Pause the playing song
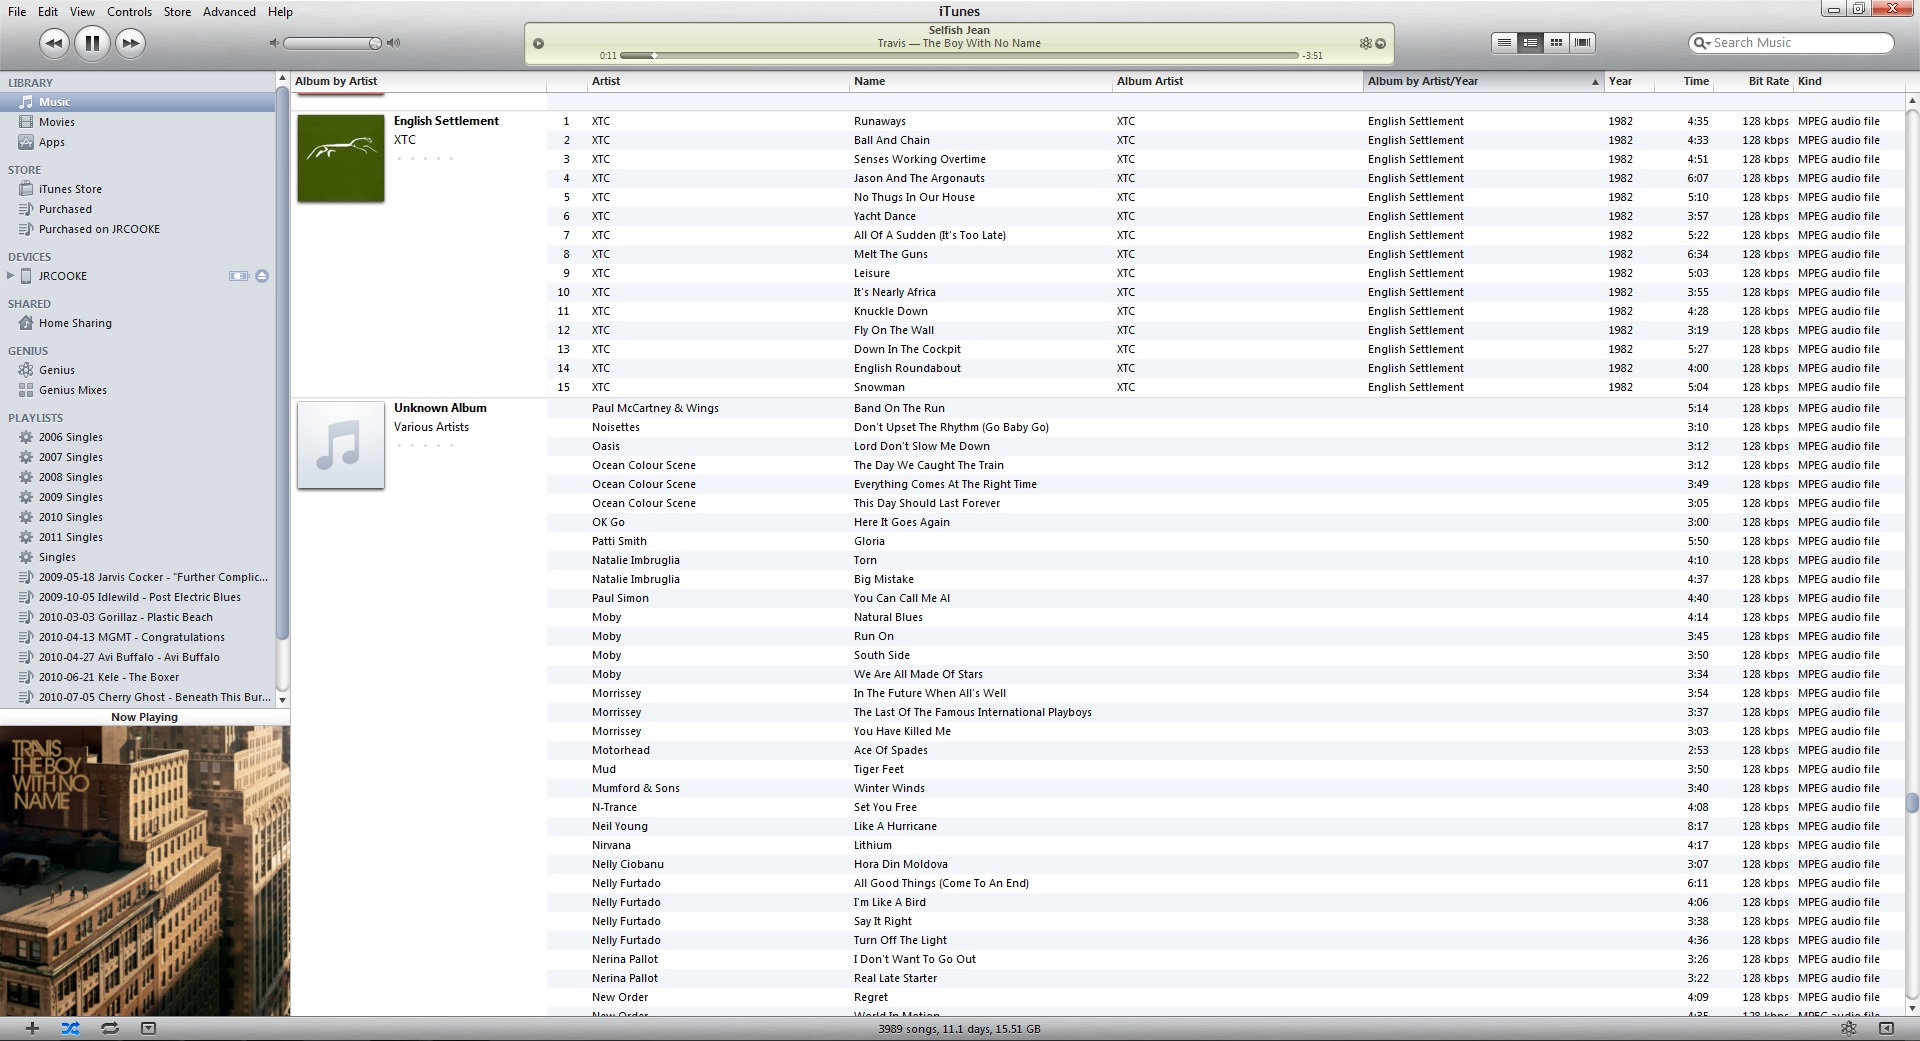The width and height of the screenshot is (1920, 1041). [x=92, y=43]
